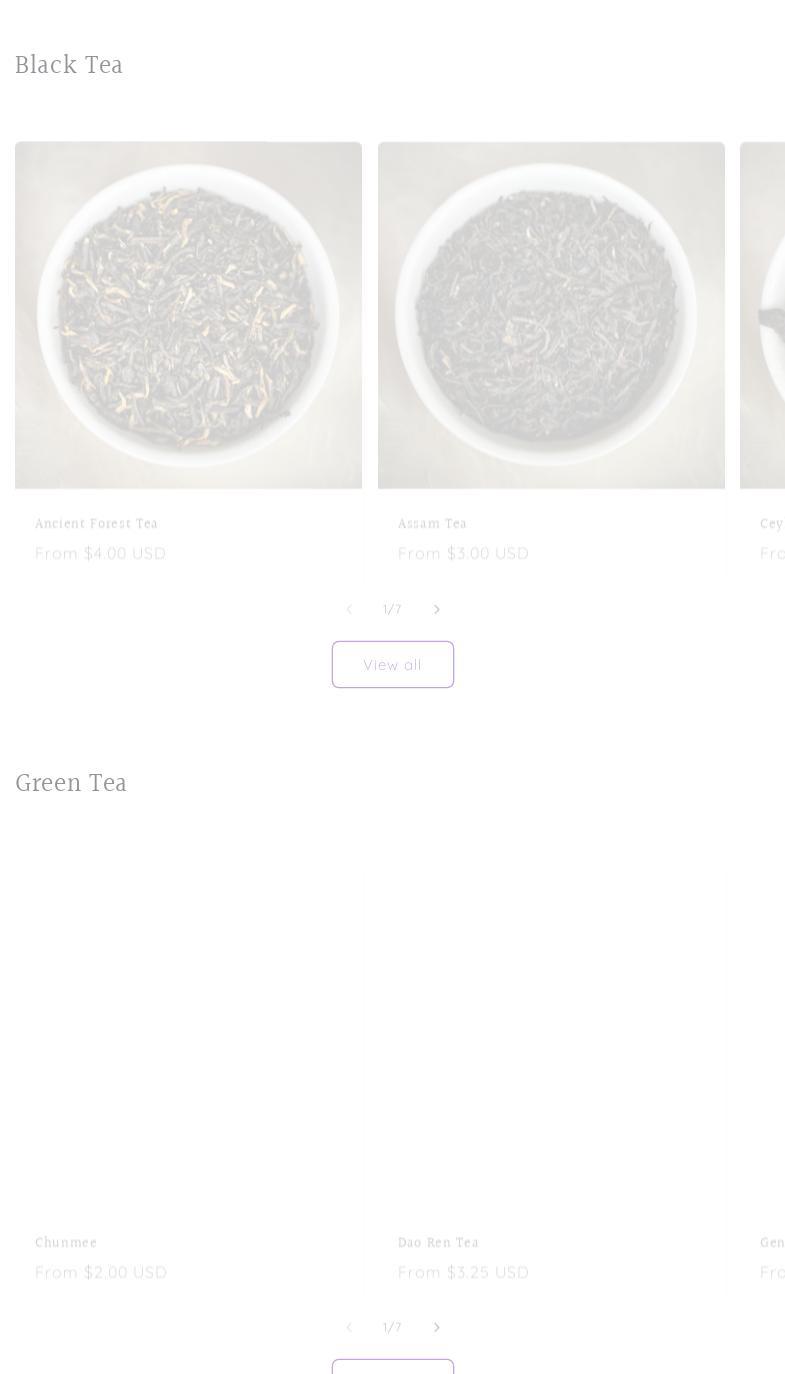The width and height of the screenshot is (785, 1374).
Task: Select the Black Tea collection heading
Action: (69, 65)
